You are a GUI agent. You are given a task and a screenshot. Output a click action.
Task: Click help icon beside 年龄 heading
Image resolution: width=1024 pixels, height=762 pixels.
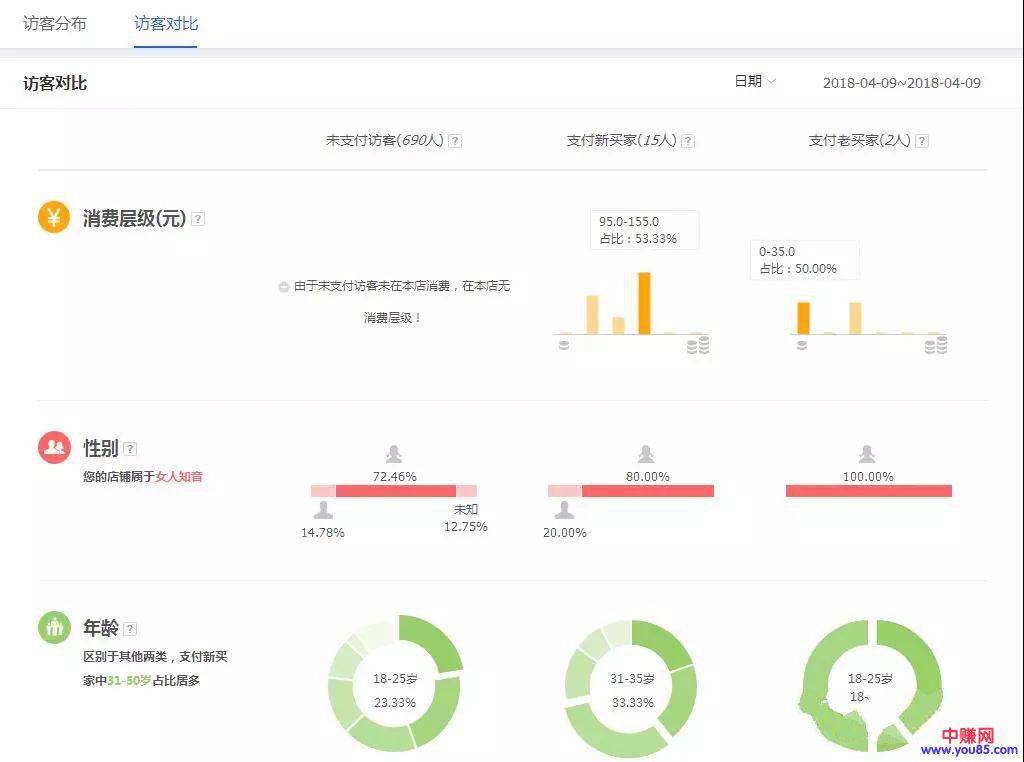(130, 629)
